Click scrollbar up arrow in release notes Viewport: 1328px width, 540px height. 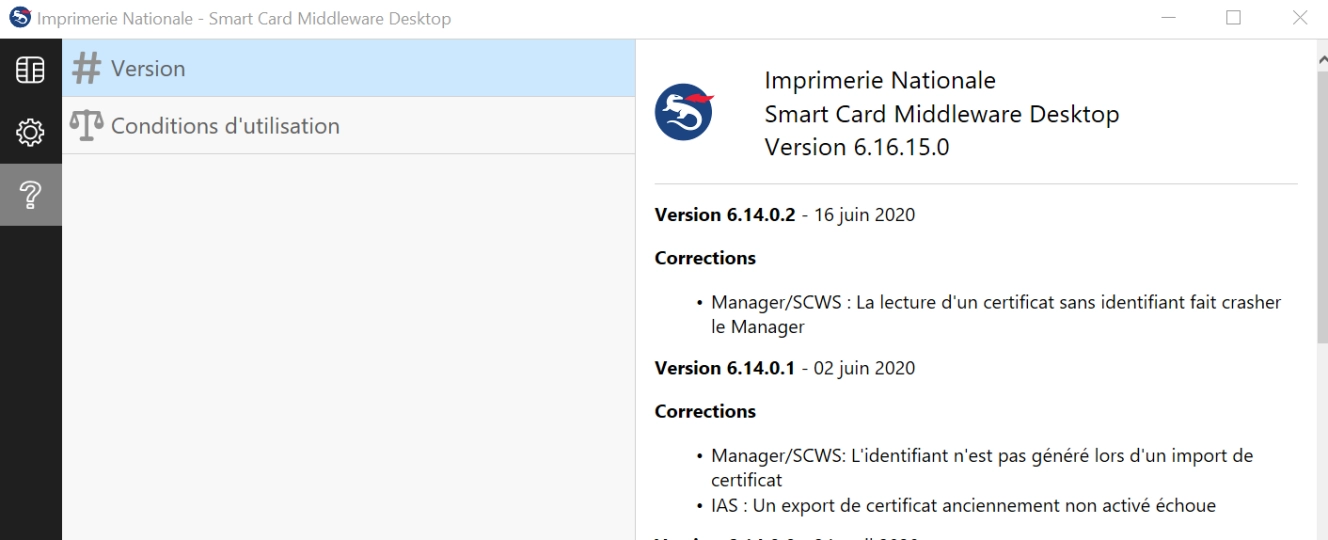point(1322,61)
